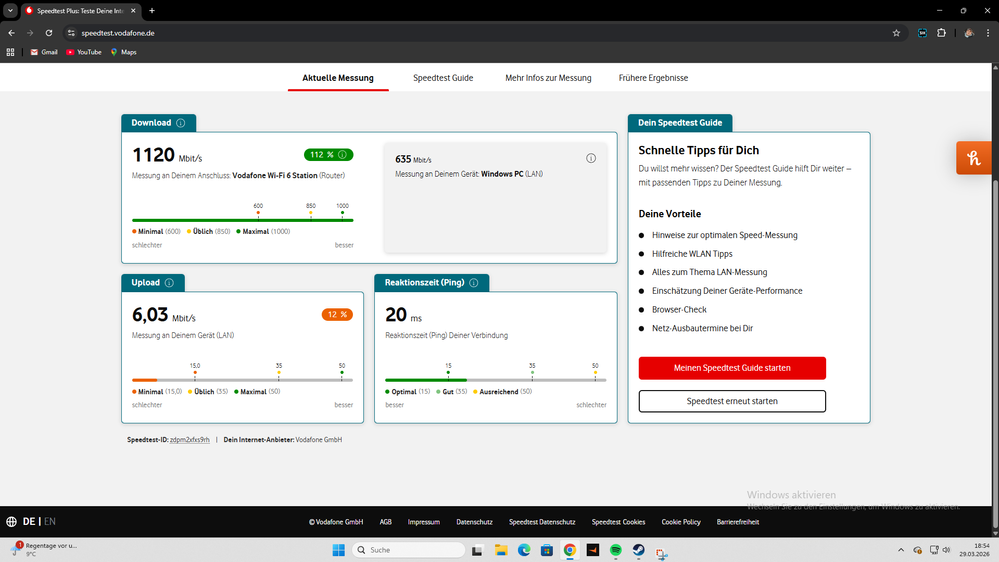Image resolution: width=999 pixels, height=562 pixels.
Task: Click the download speed progress bar
Action: click(x=243, y=220)
